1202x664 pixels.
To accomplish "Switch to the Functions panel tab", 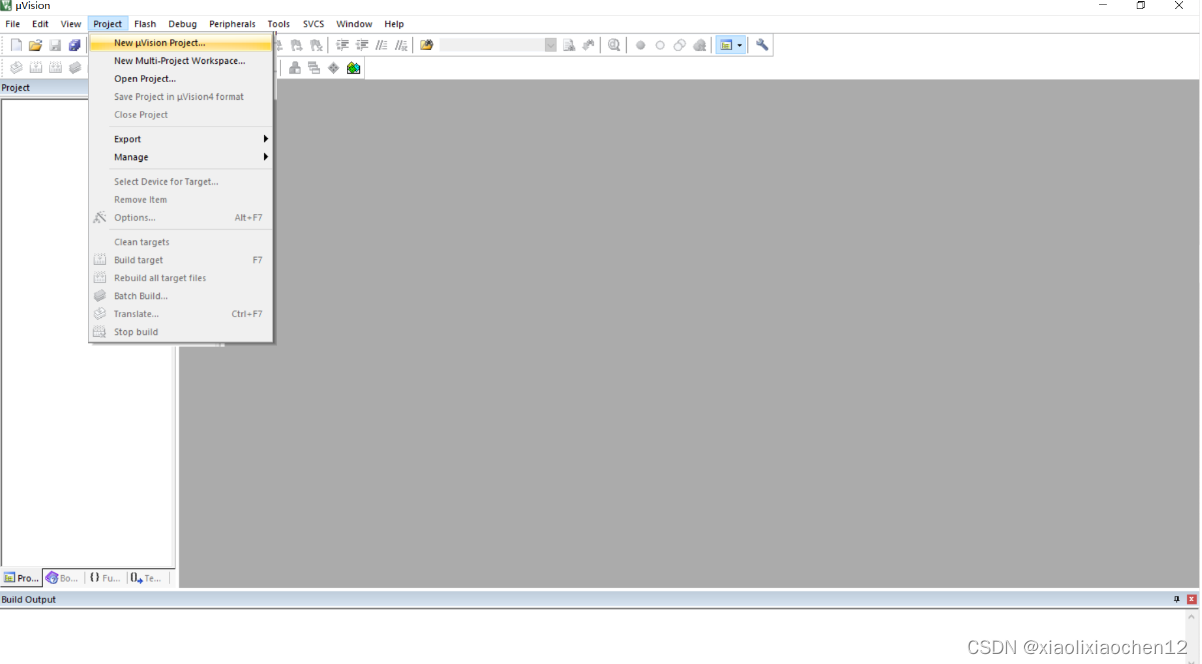I will click(x=105, y=578).
